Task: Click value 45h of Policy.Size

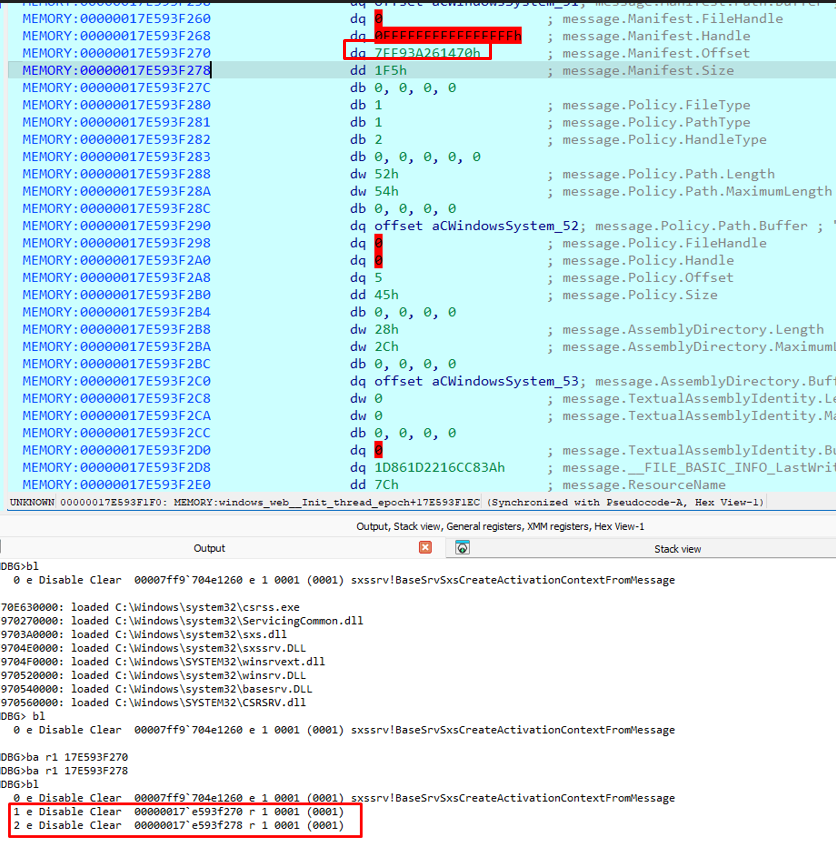Action: tap(387, 295)
